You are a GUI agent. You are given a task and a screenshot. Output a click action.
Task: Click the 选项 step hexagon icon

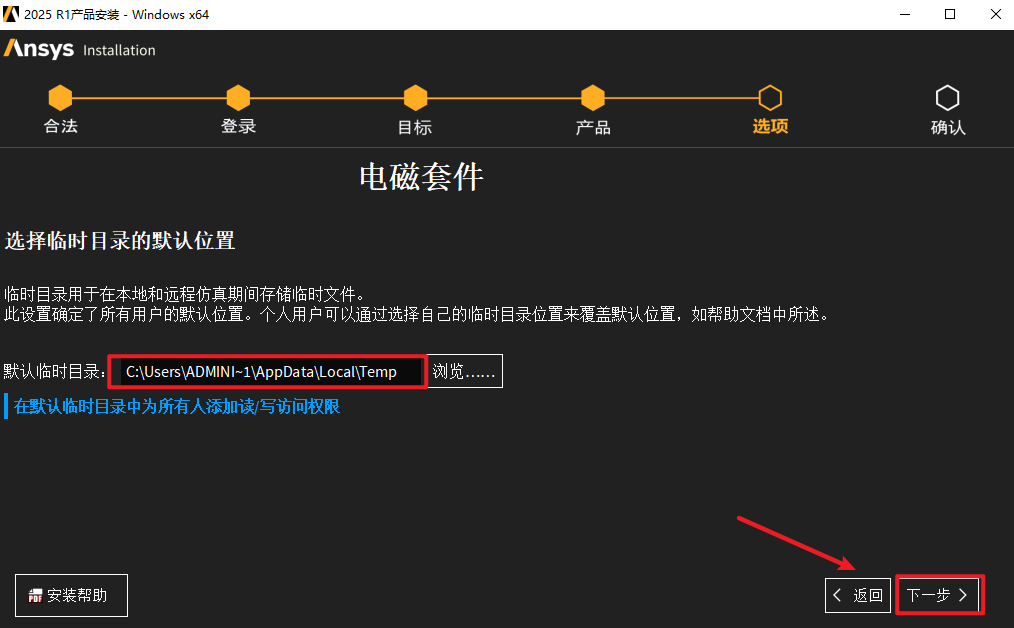pos(770,98)
